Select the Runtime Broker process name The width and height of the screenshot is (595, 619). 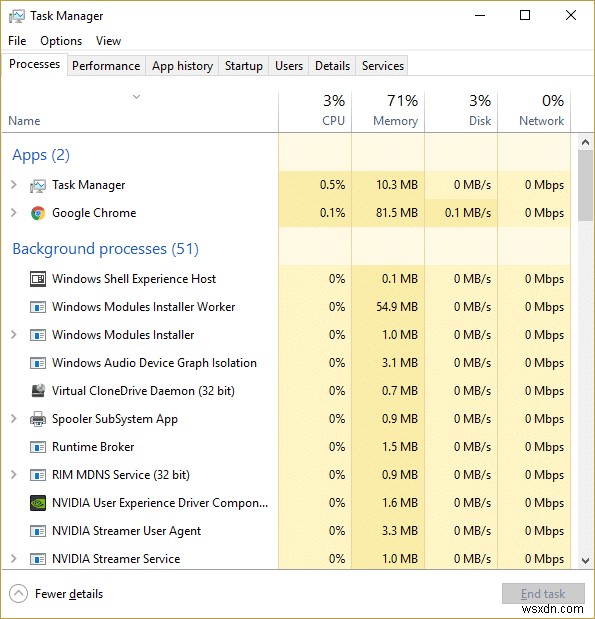(x=93, y=447)
